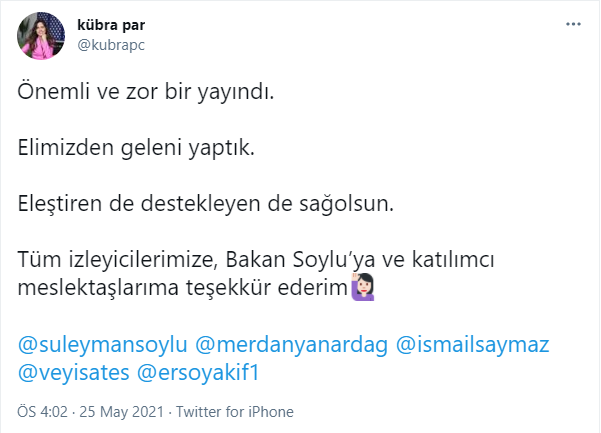Click the line "Önemli ve zor bir yayındı."
This screenshot has height=433, width=601.
click(x=146, y=93)
